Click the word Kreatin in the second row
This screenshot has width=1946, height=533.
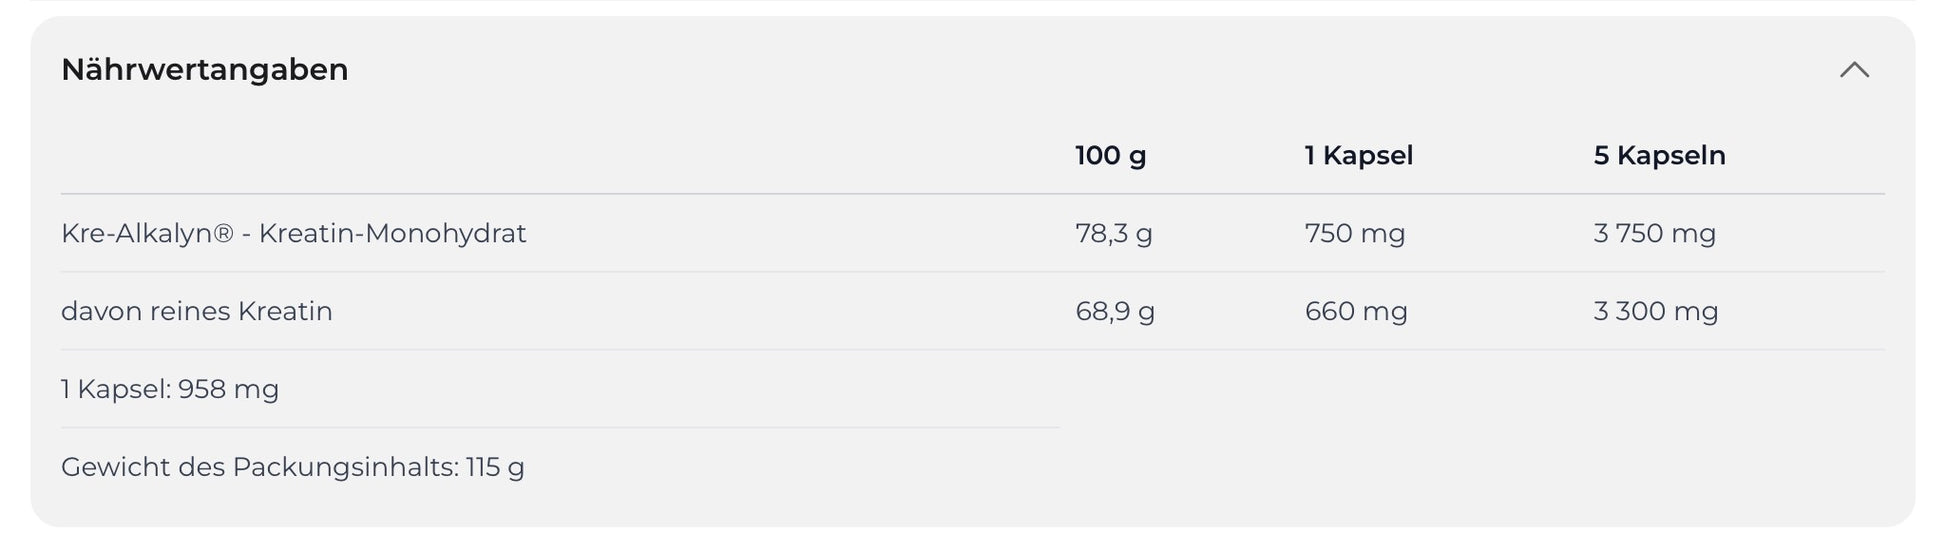(285, 312)
